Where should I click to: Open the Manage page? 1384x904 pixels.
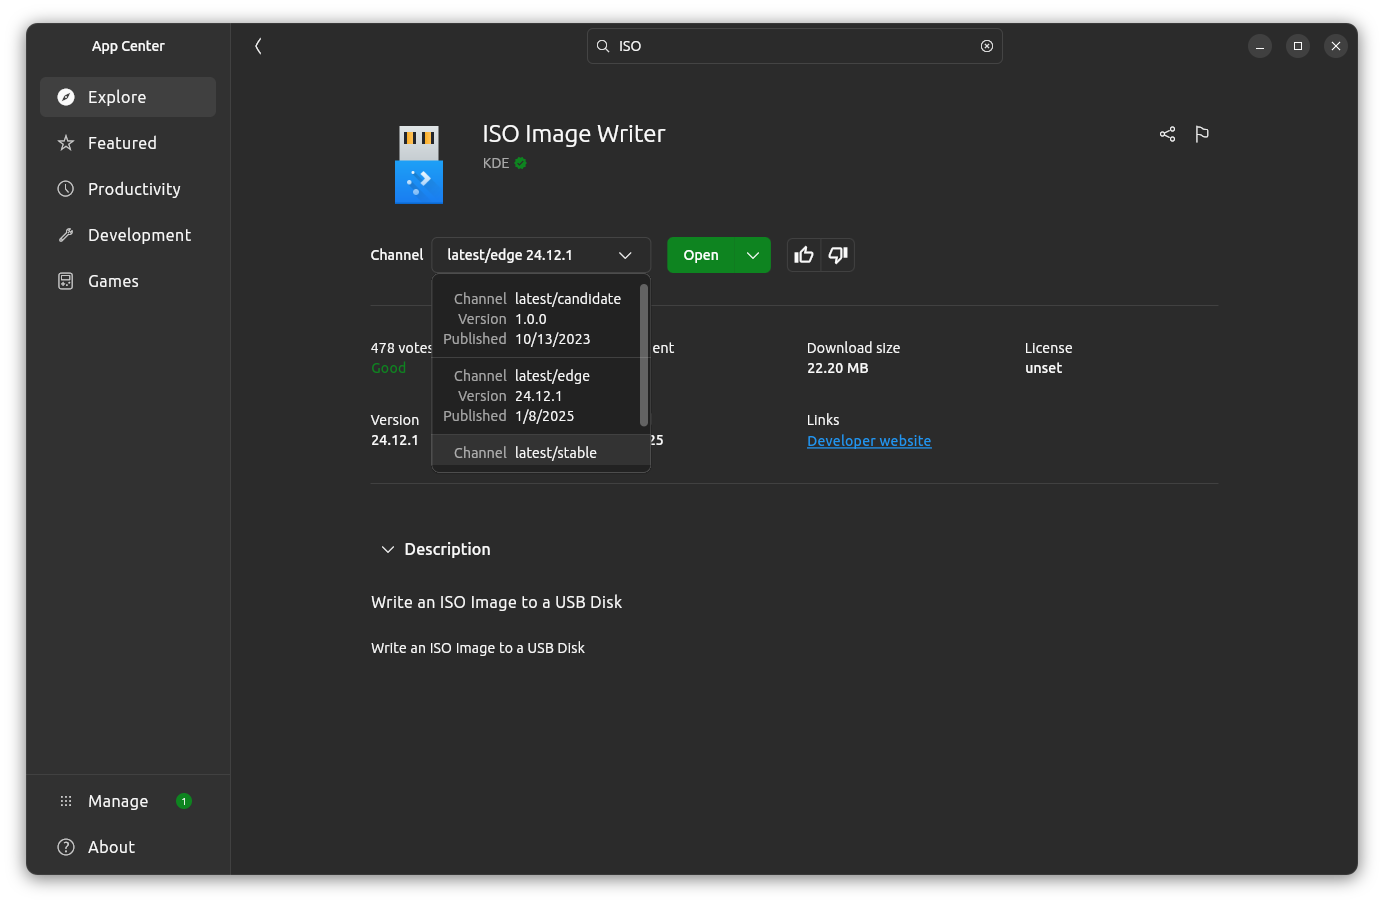[128, 801]
